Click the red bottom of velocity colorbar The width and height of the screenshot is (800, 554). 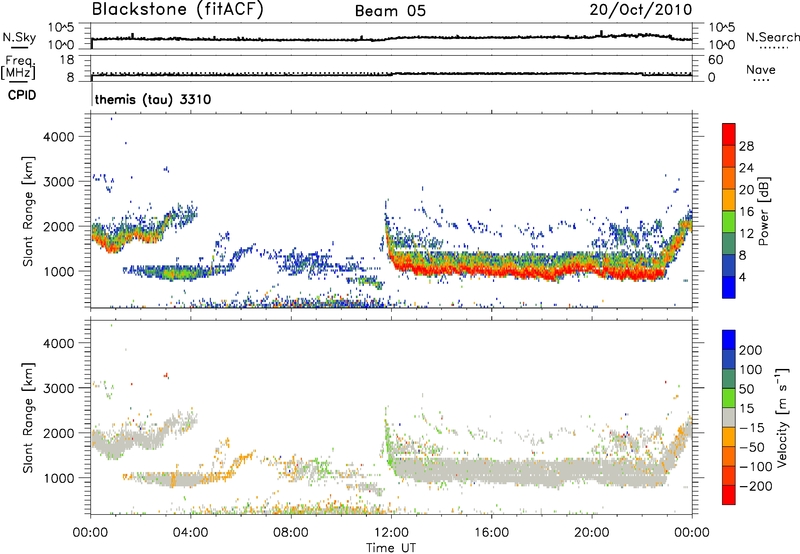[729, 495]
